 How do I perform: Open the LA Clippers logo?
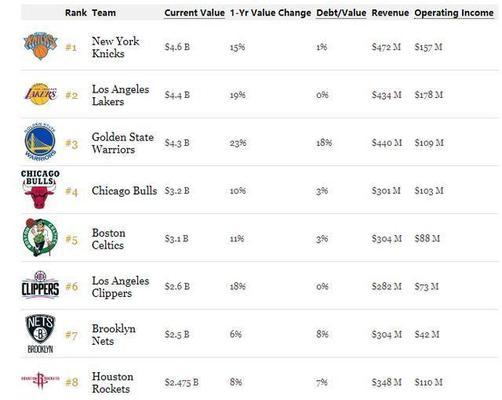[x=40, y=285]
